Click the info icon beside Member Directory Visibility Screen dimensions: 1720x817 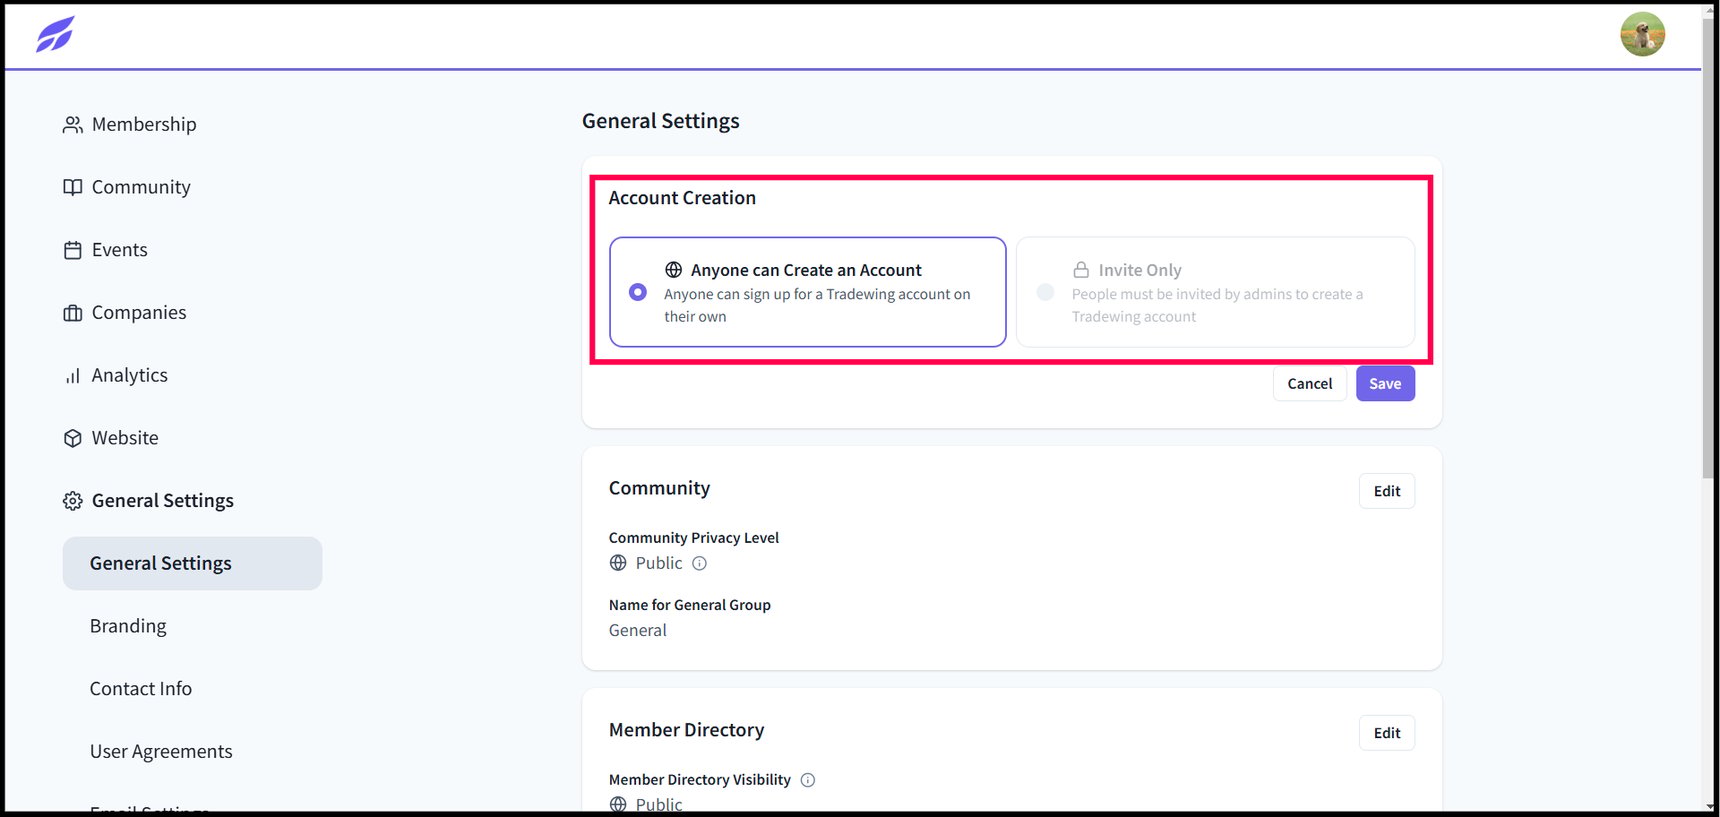click(x=808, y=780)
